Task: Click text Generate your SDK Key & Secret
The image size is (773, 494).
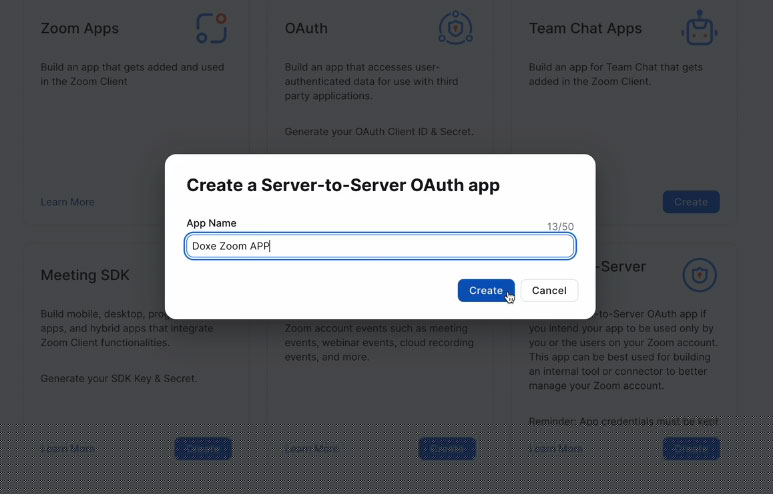Action: pyautogui.click(x=119, y=379)
